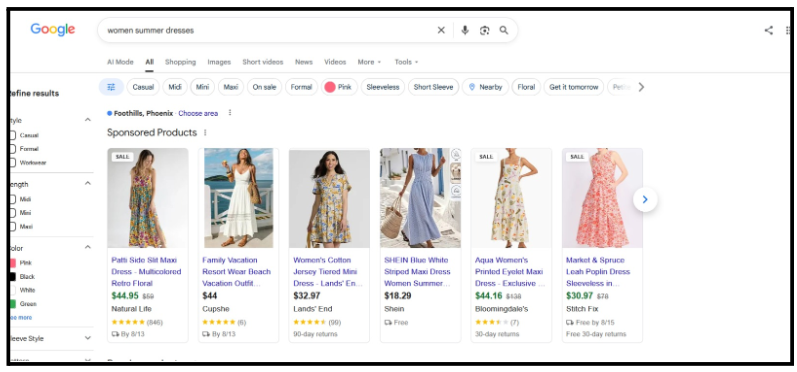Viewport: 797px width, 372px height.
Task: Open the Lands' End mini dress photo
Action: pos(329,198)
